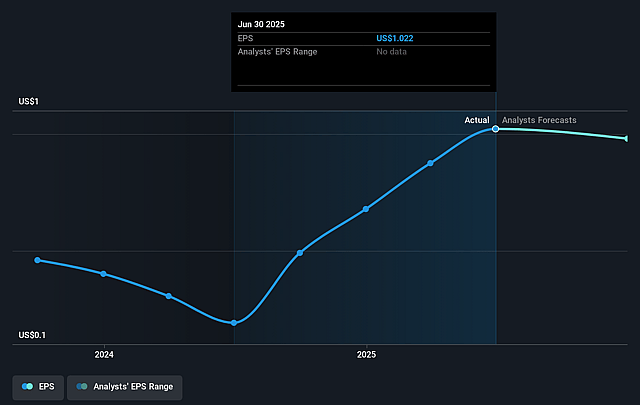The height and width of the screenshot is (405, 640).
Task: Click the Actual label
Action: 477,120
